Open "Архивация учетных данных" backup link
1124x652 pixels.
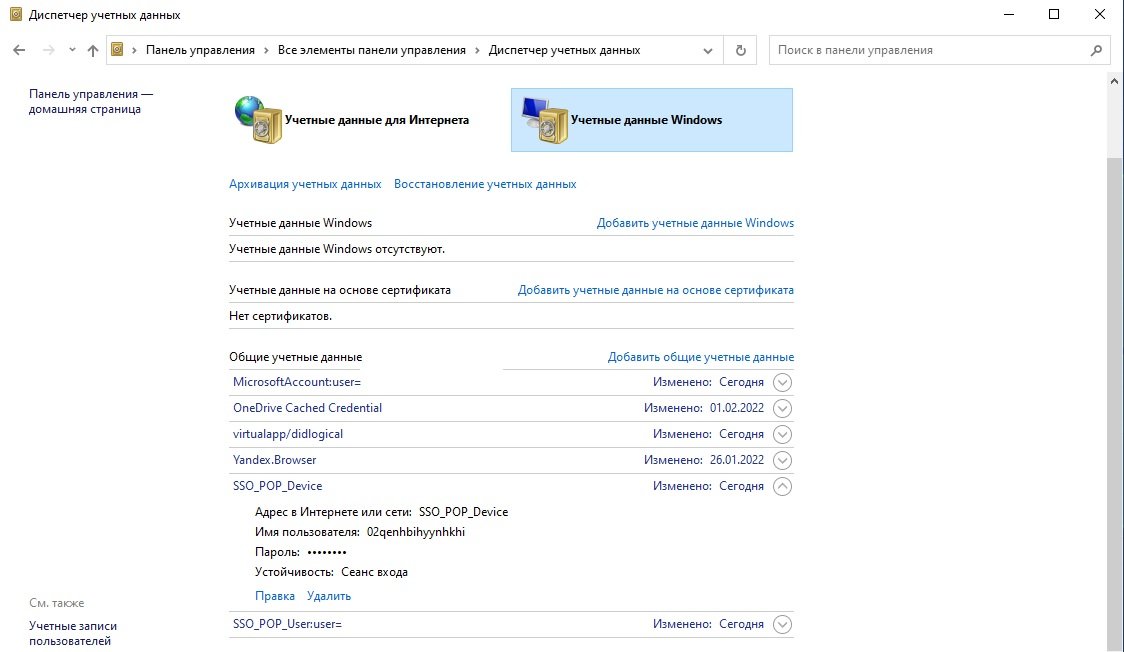pyautogui.click(x=305, y=184)
